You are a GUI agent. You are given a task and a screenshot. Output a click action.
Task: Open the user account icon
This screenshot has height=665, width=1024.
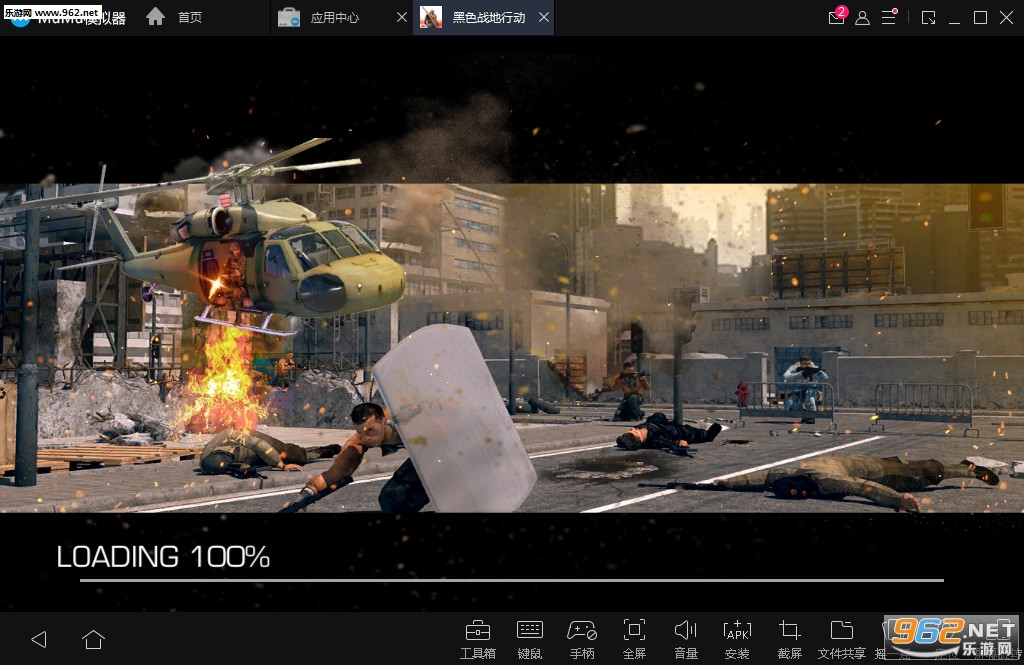862,18
